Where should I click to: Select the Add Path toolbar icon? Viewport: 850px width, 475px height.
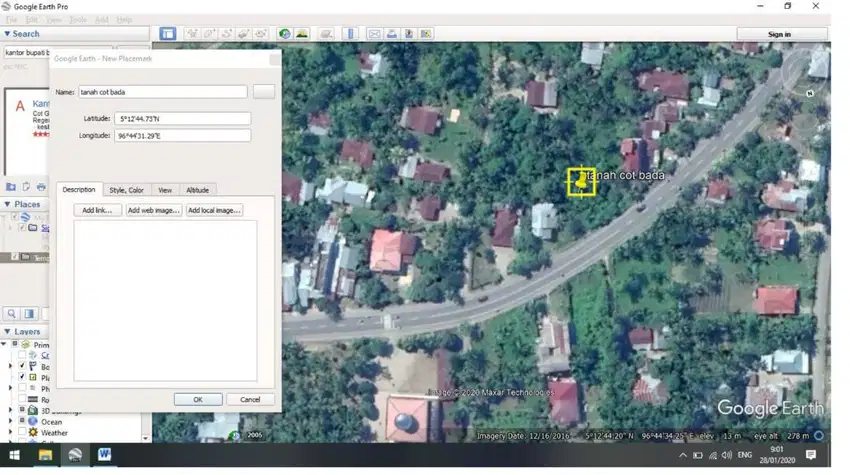click(227, 34)
